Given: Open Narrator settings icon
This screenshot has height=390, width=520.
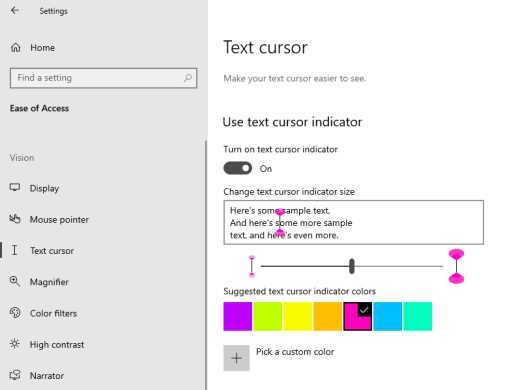Looking at the screenshot, I should tap(15, 375).
